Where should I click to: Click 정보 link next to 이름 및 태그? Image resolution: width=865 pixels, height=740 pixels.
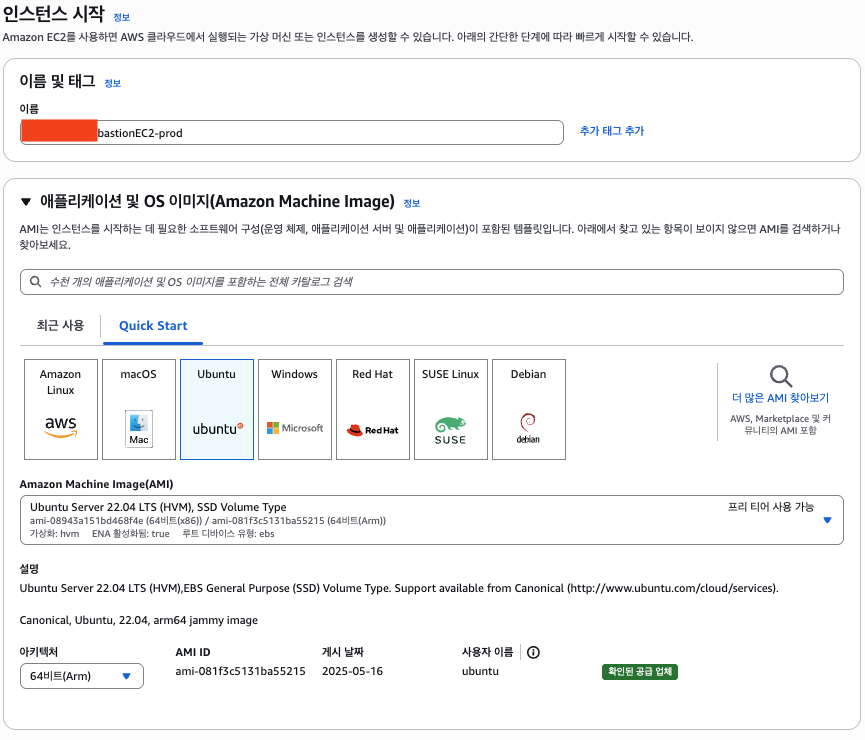click(113, 83)
